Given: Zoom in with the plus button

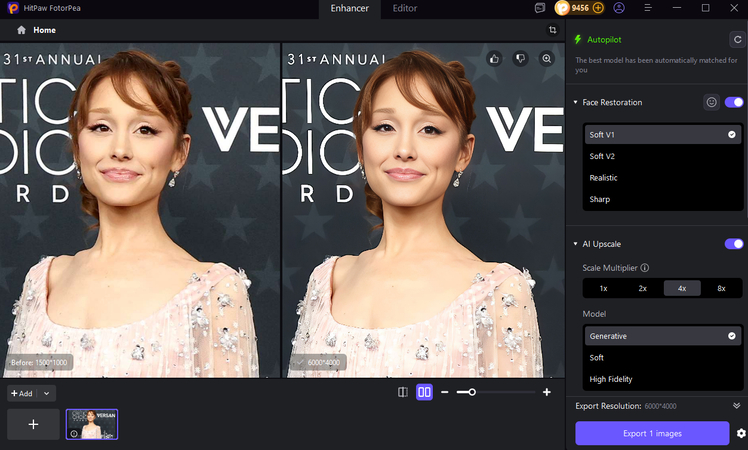Looking at the screenshot, I should coord(547,392).
